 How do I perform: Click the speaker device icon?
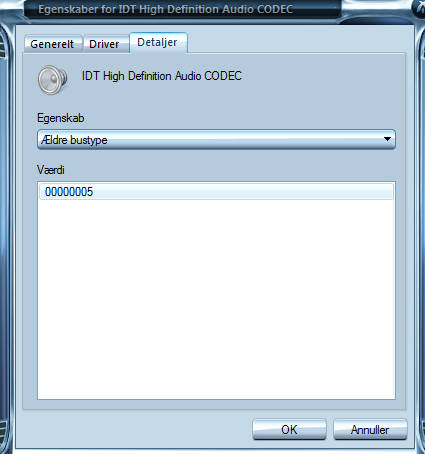53,80
